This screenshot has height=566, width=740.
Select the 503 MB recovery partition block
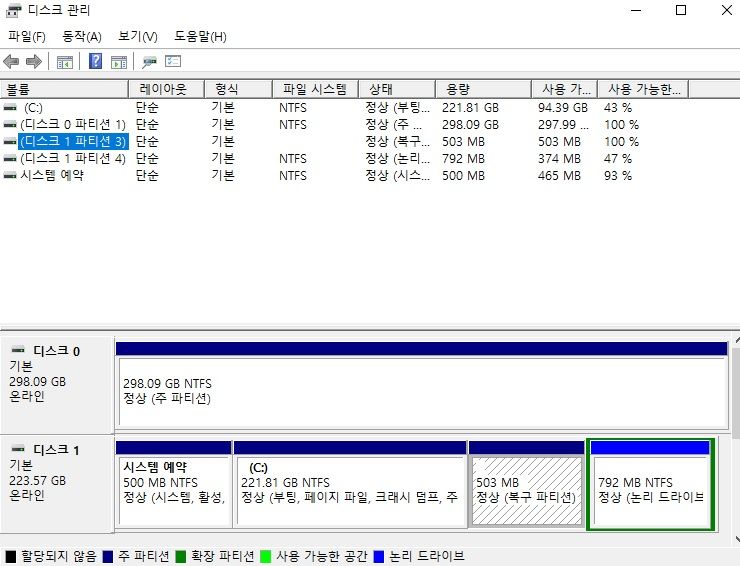[x=525, y=490]
